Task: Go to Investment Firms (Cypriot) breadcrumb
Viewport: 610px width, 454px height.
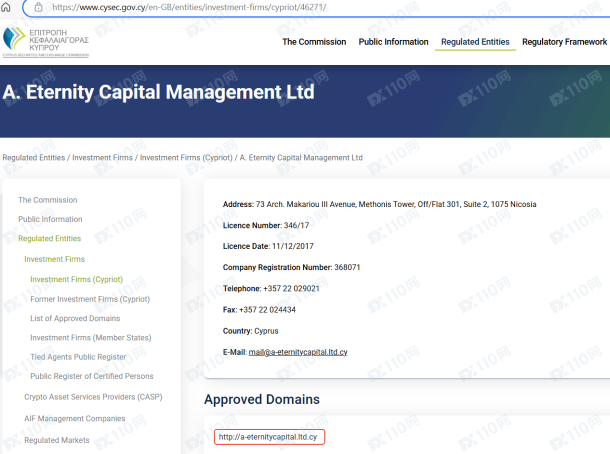Action: pyautogui.click(x=186, y=158)
